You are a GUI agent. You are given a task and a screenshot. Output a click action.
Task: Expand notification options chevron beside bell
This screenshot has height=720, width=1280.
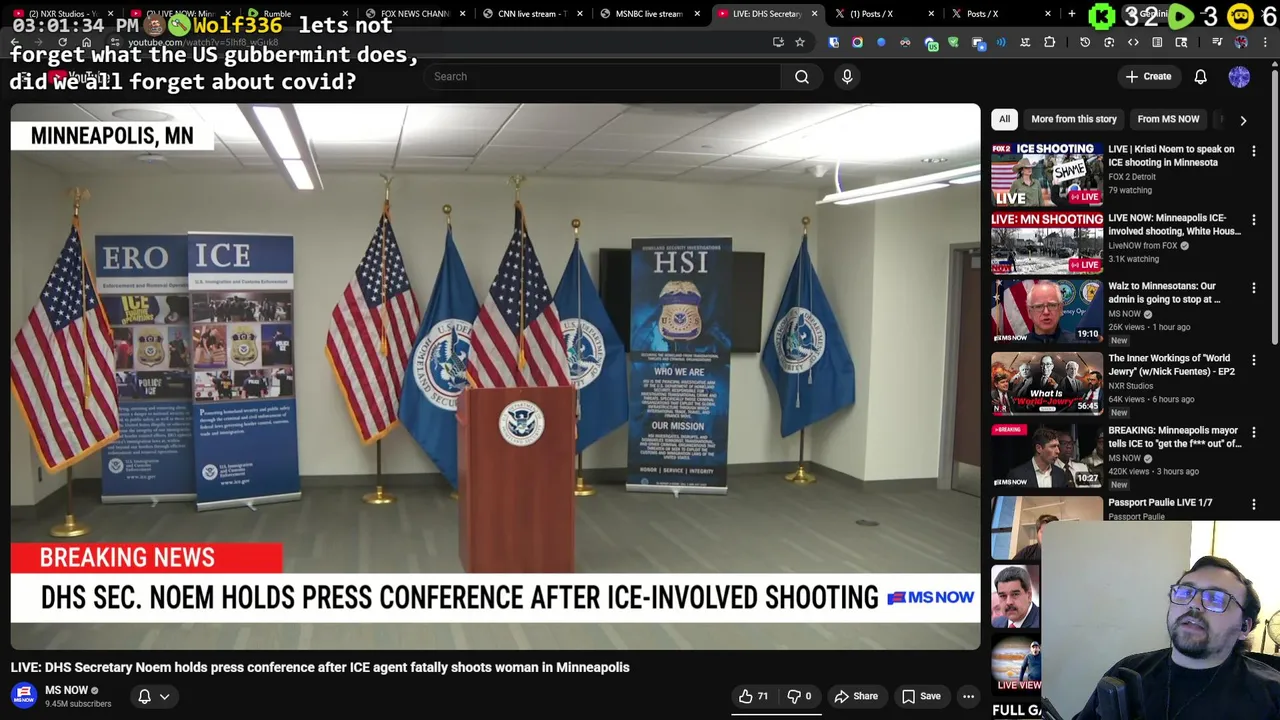point(164,696)
